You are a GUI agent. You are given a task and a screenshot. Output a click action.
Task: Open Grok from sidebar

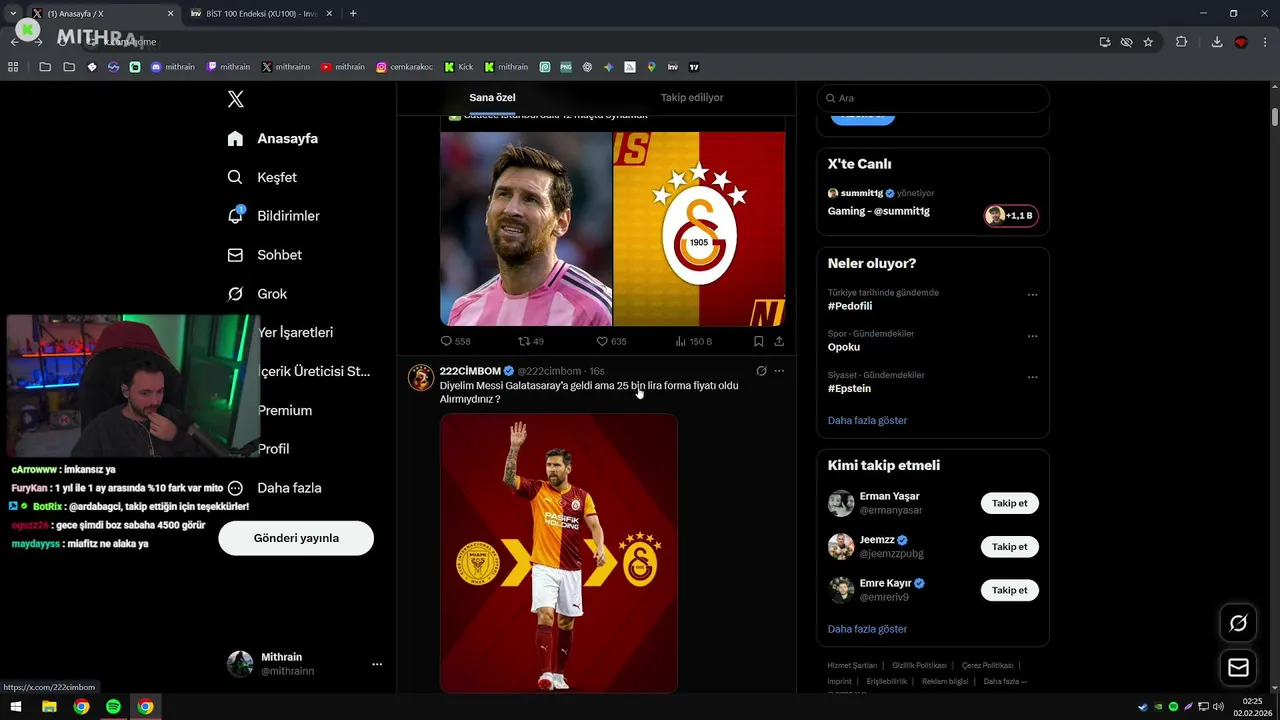point(257,294)
